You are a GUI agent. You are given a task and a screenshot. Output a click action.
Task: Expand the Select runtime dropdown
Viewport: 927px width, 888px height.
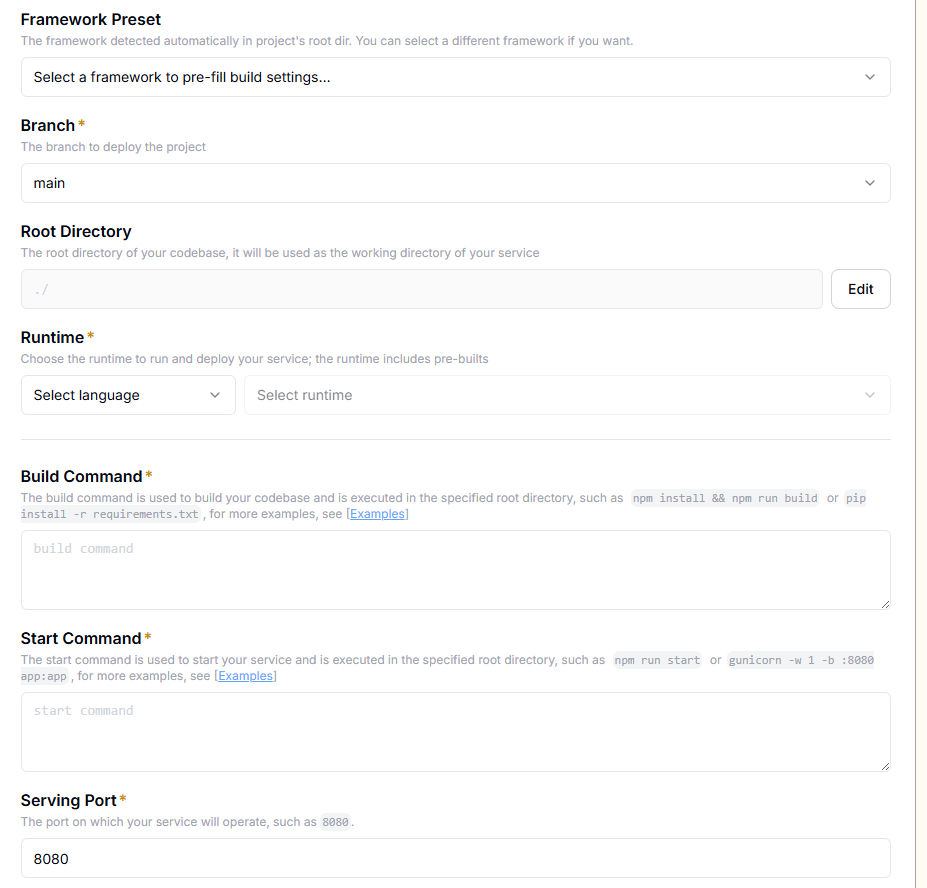(x=568, y=395)
